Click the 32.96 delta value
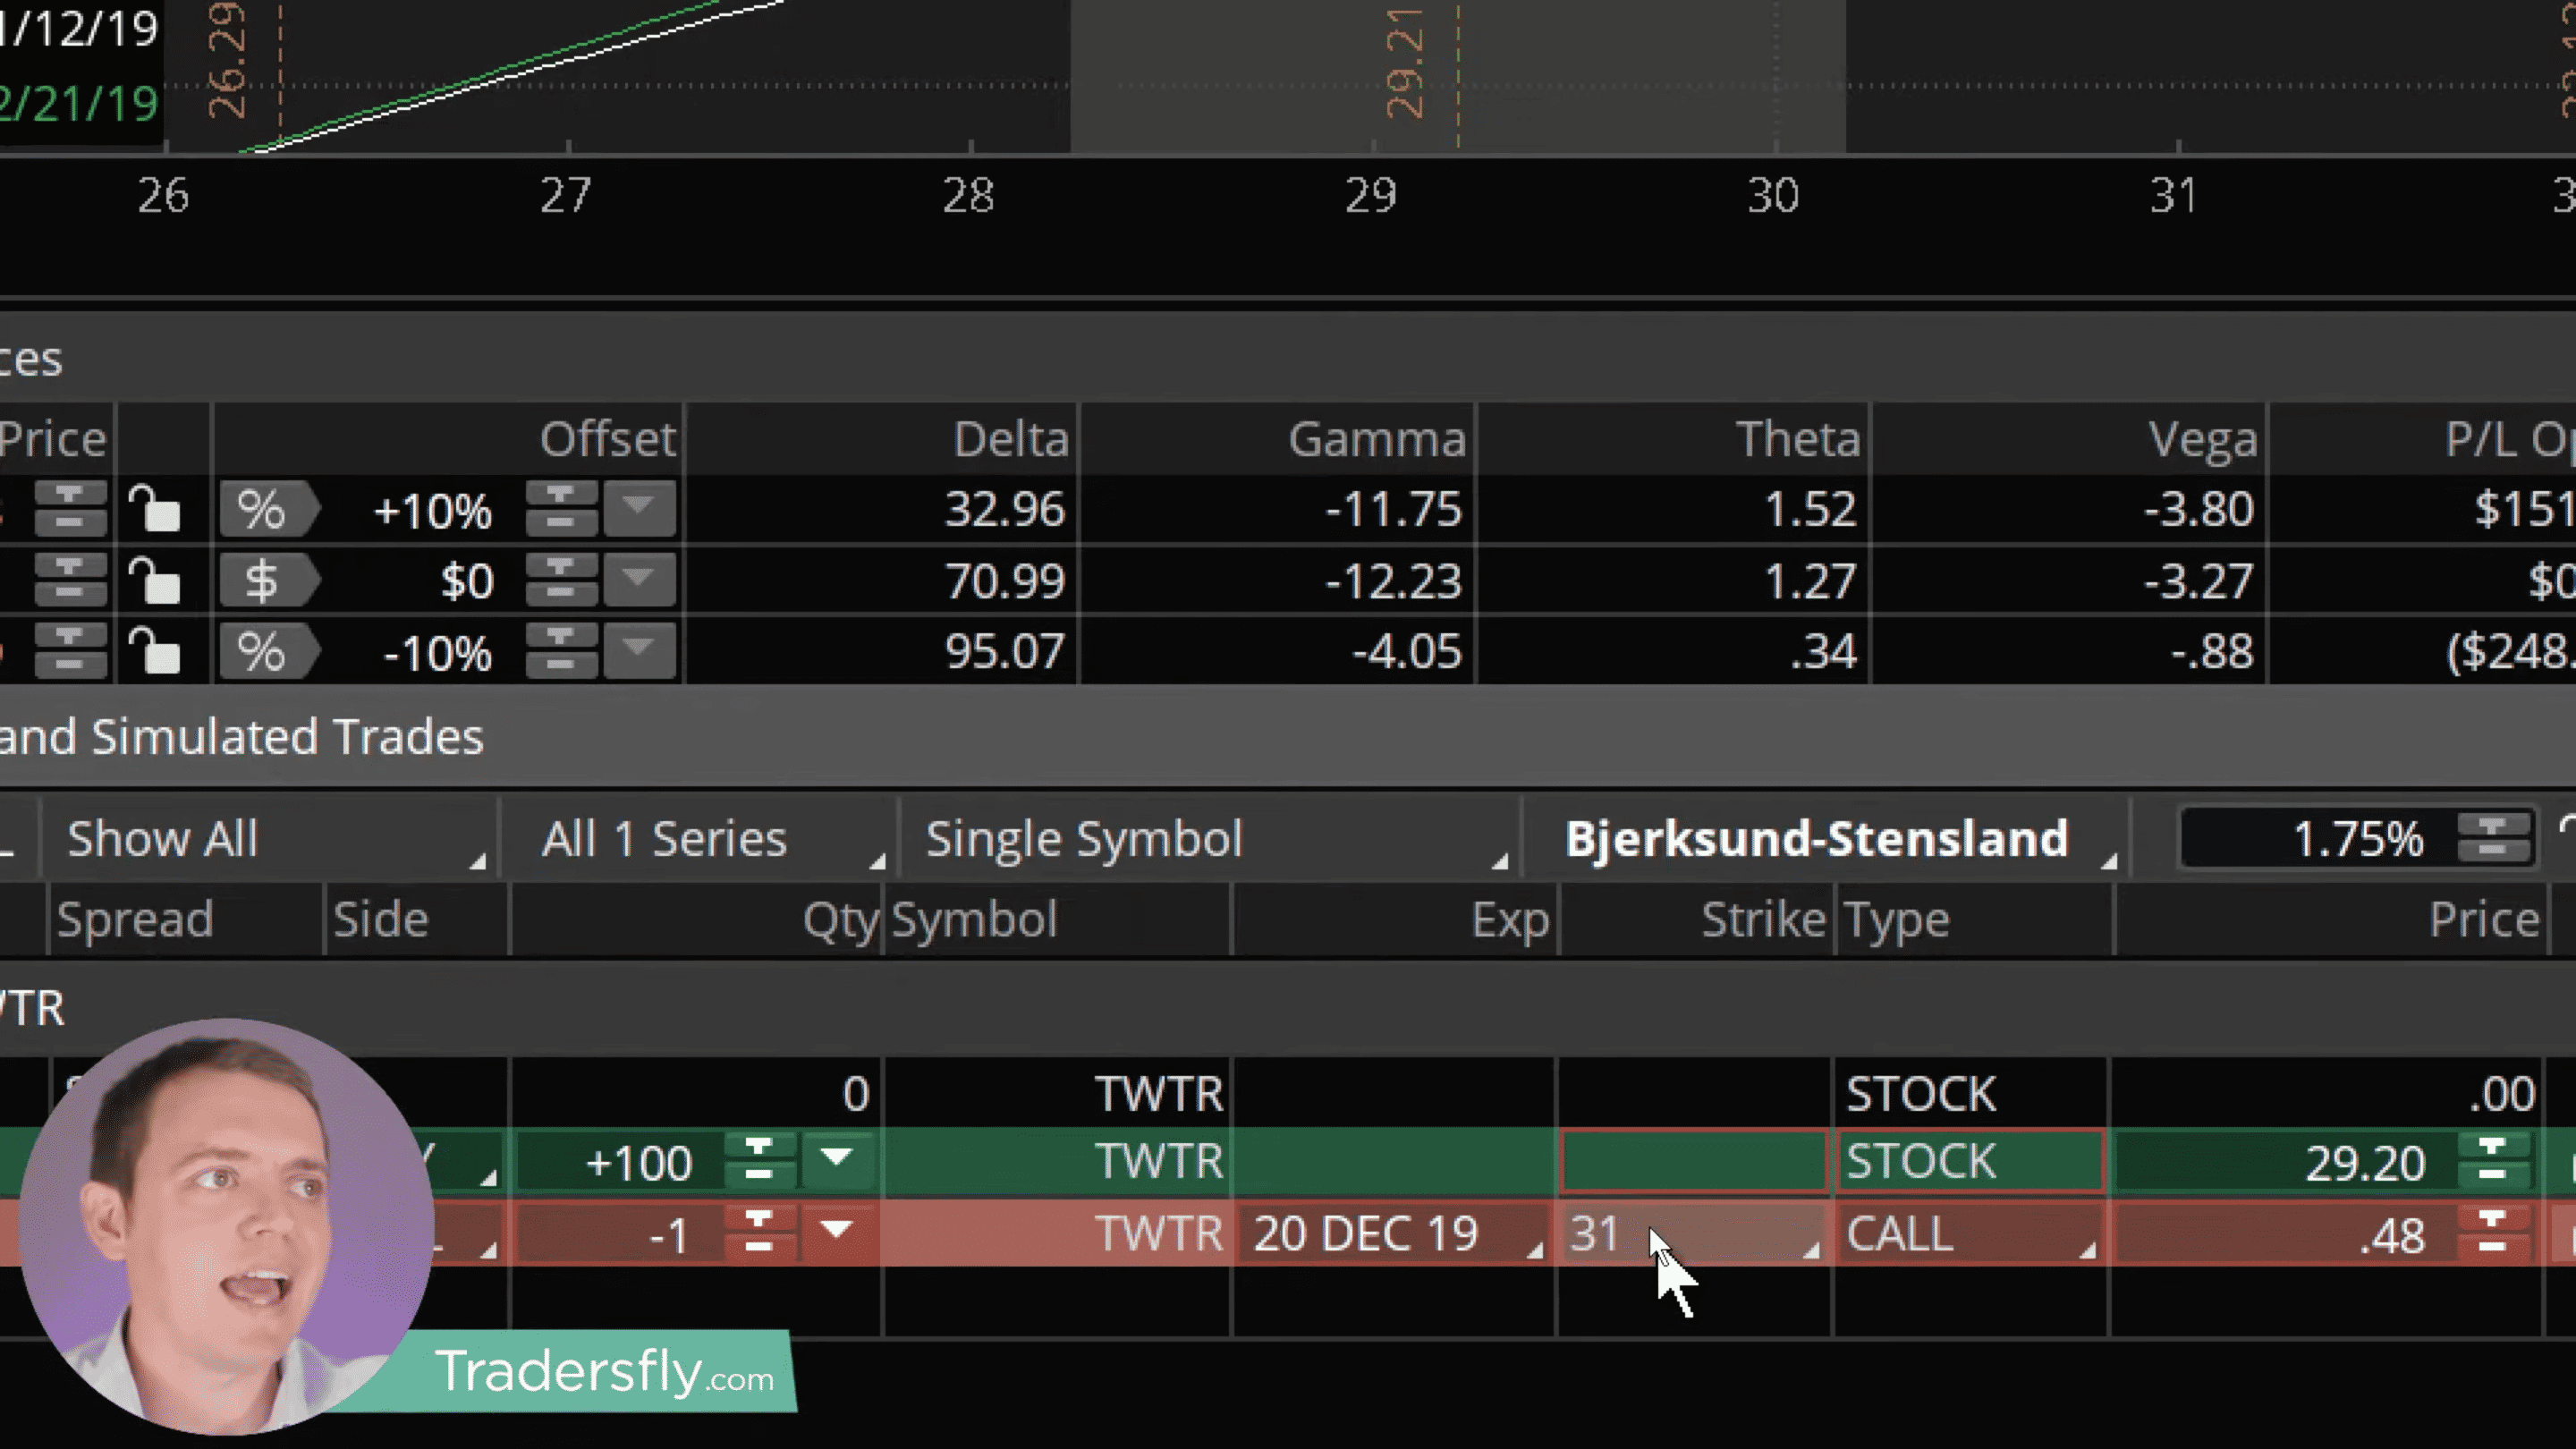 [1005, 509]
